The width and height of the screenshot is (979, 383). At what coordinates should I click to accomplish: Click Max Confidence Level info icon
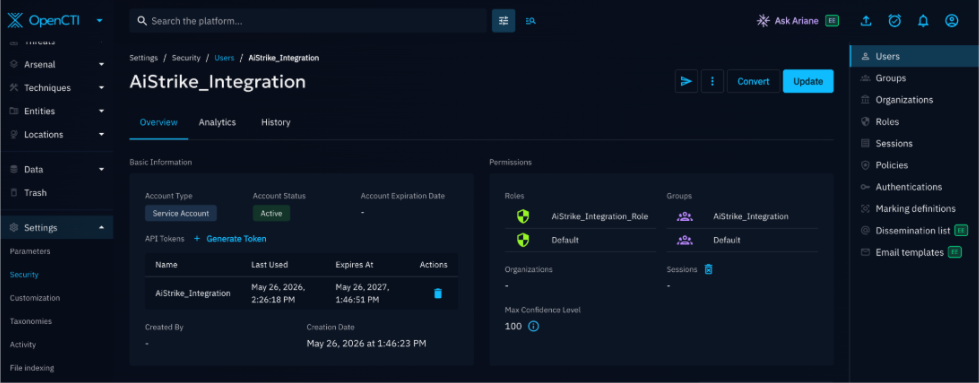point(534,326)
